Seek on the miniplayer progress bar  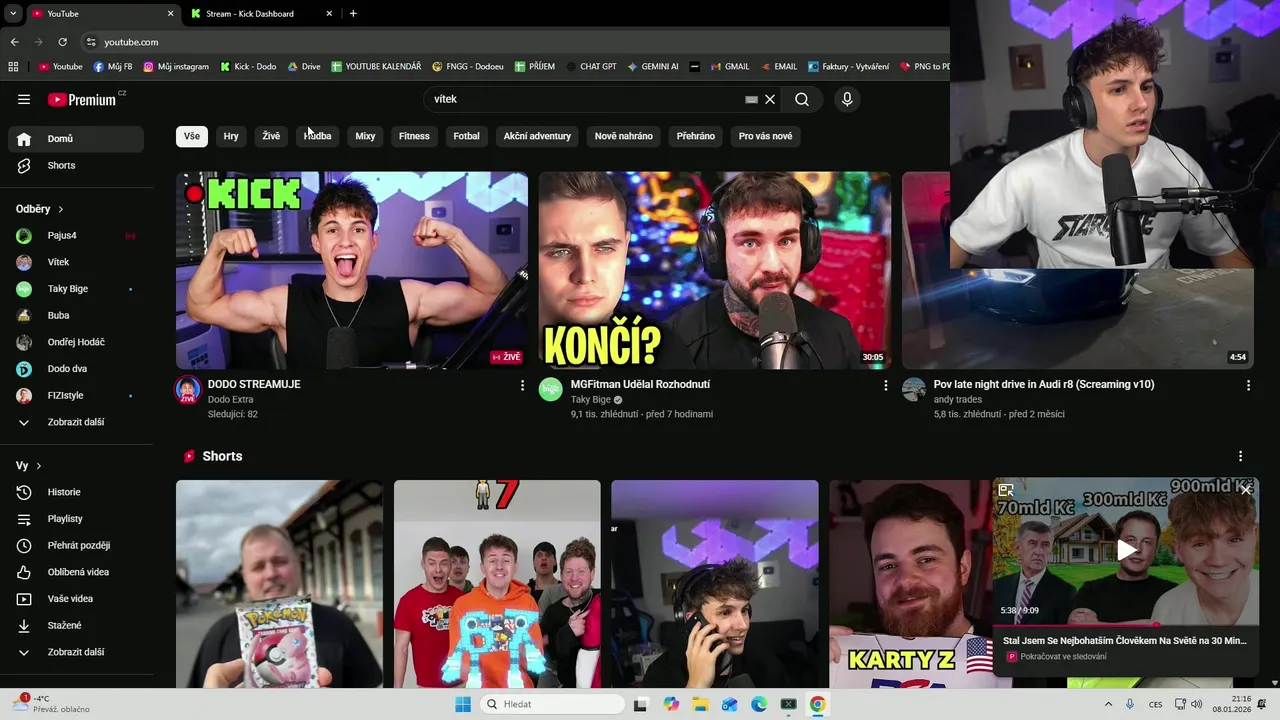[1126, 625]
